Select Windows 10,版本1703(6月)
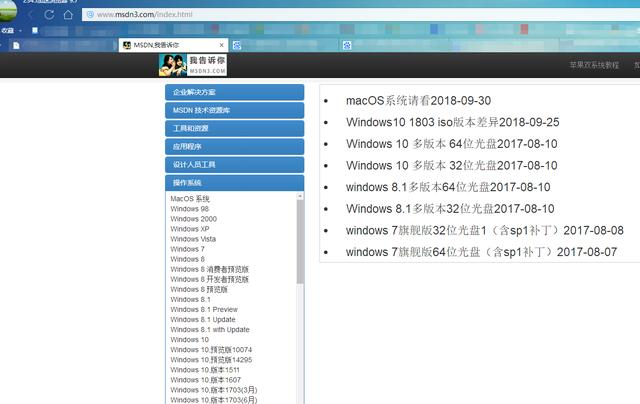 [213, 400]
